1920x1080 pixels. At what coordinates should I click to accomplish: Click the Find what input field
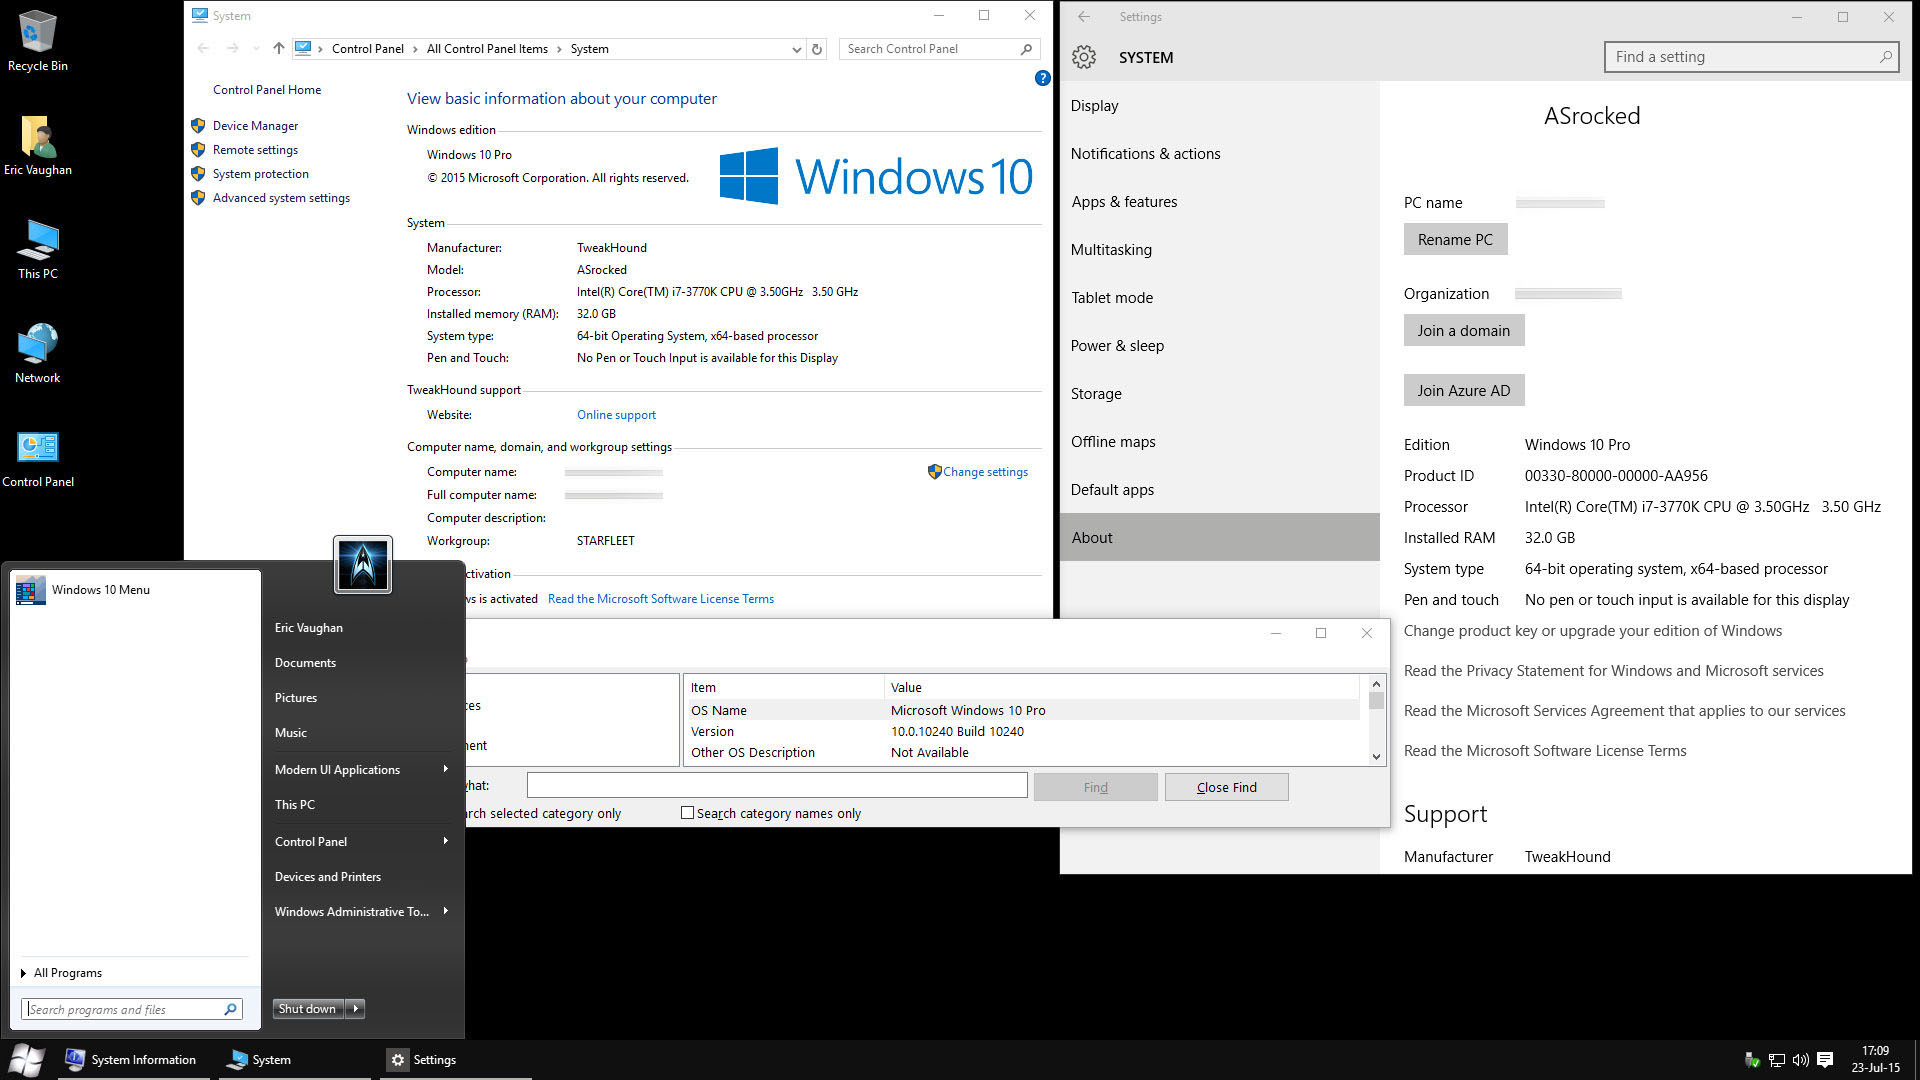coord(777,785)
